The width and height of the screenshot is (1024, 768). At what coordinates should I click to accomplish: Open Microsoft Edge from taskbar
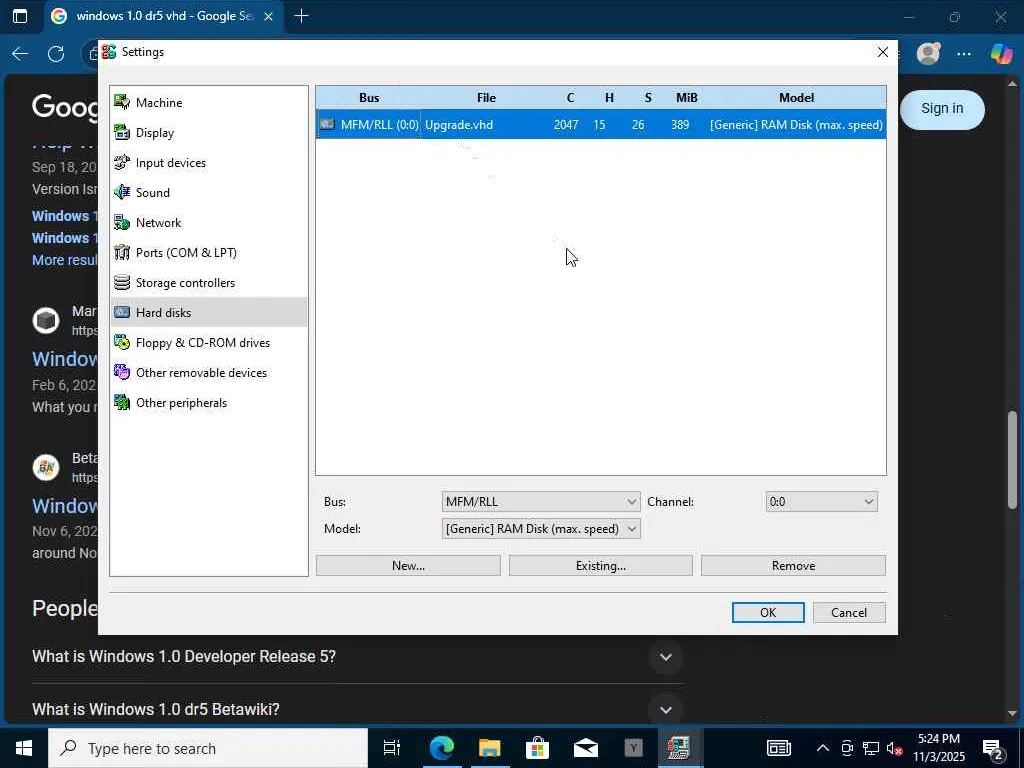(441, 748)
